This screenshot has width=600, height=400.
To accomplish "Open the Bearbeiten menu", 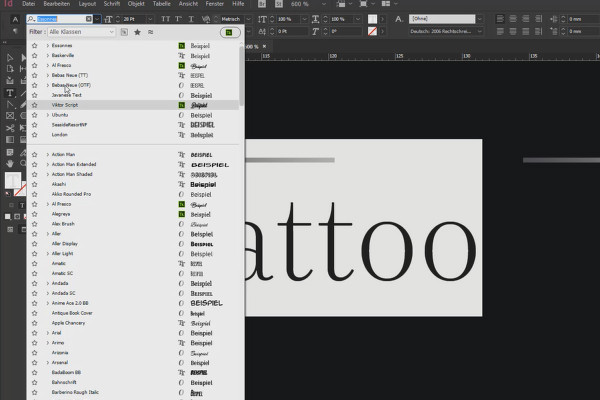I will click(57, 4).
